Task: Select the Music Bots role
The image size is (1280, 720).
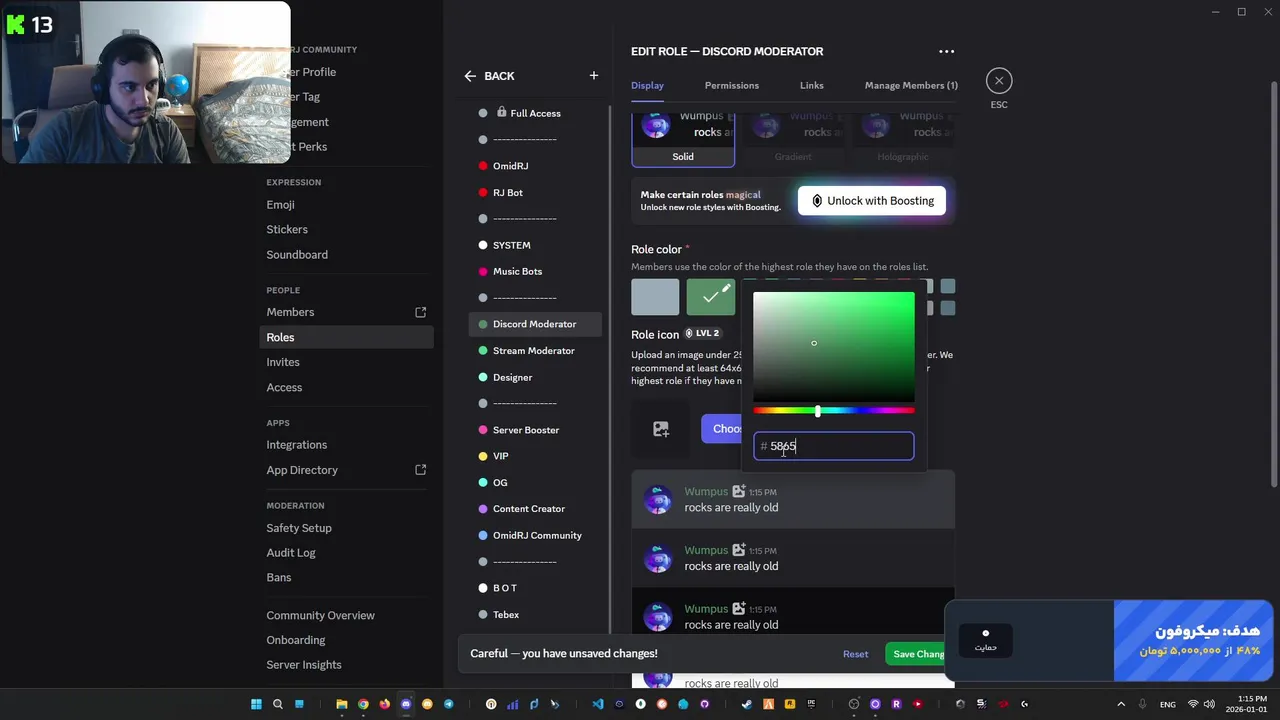Action: 535,272
